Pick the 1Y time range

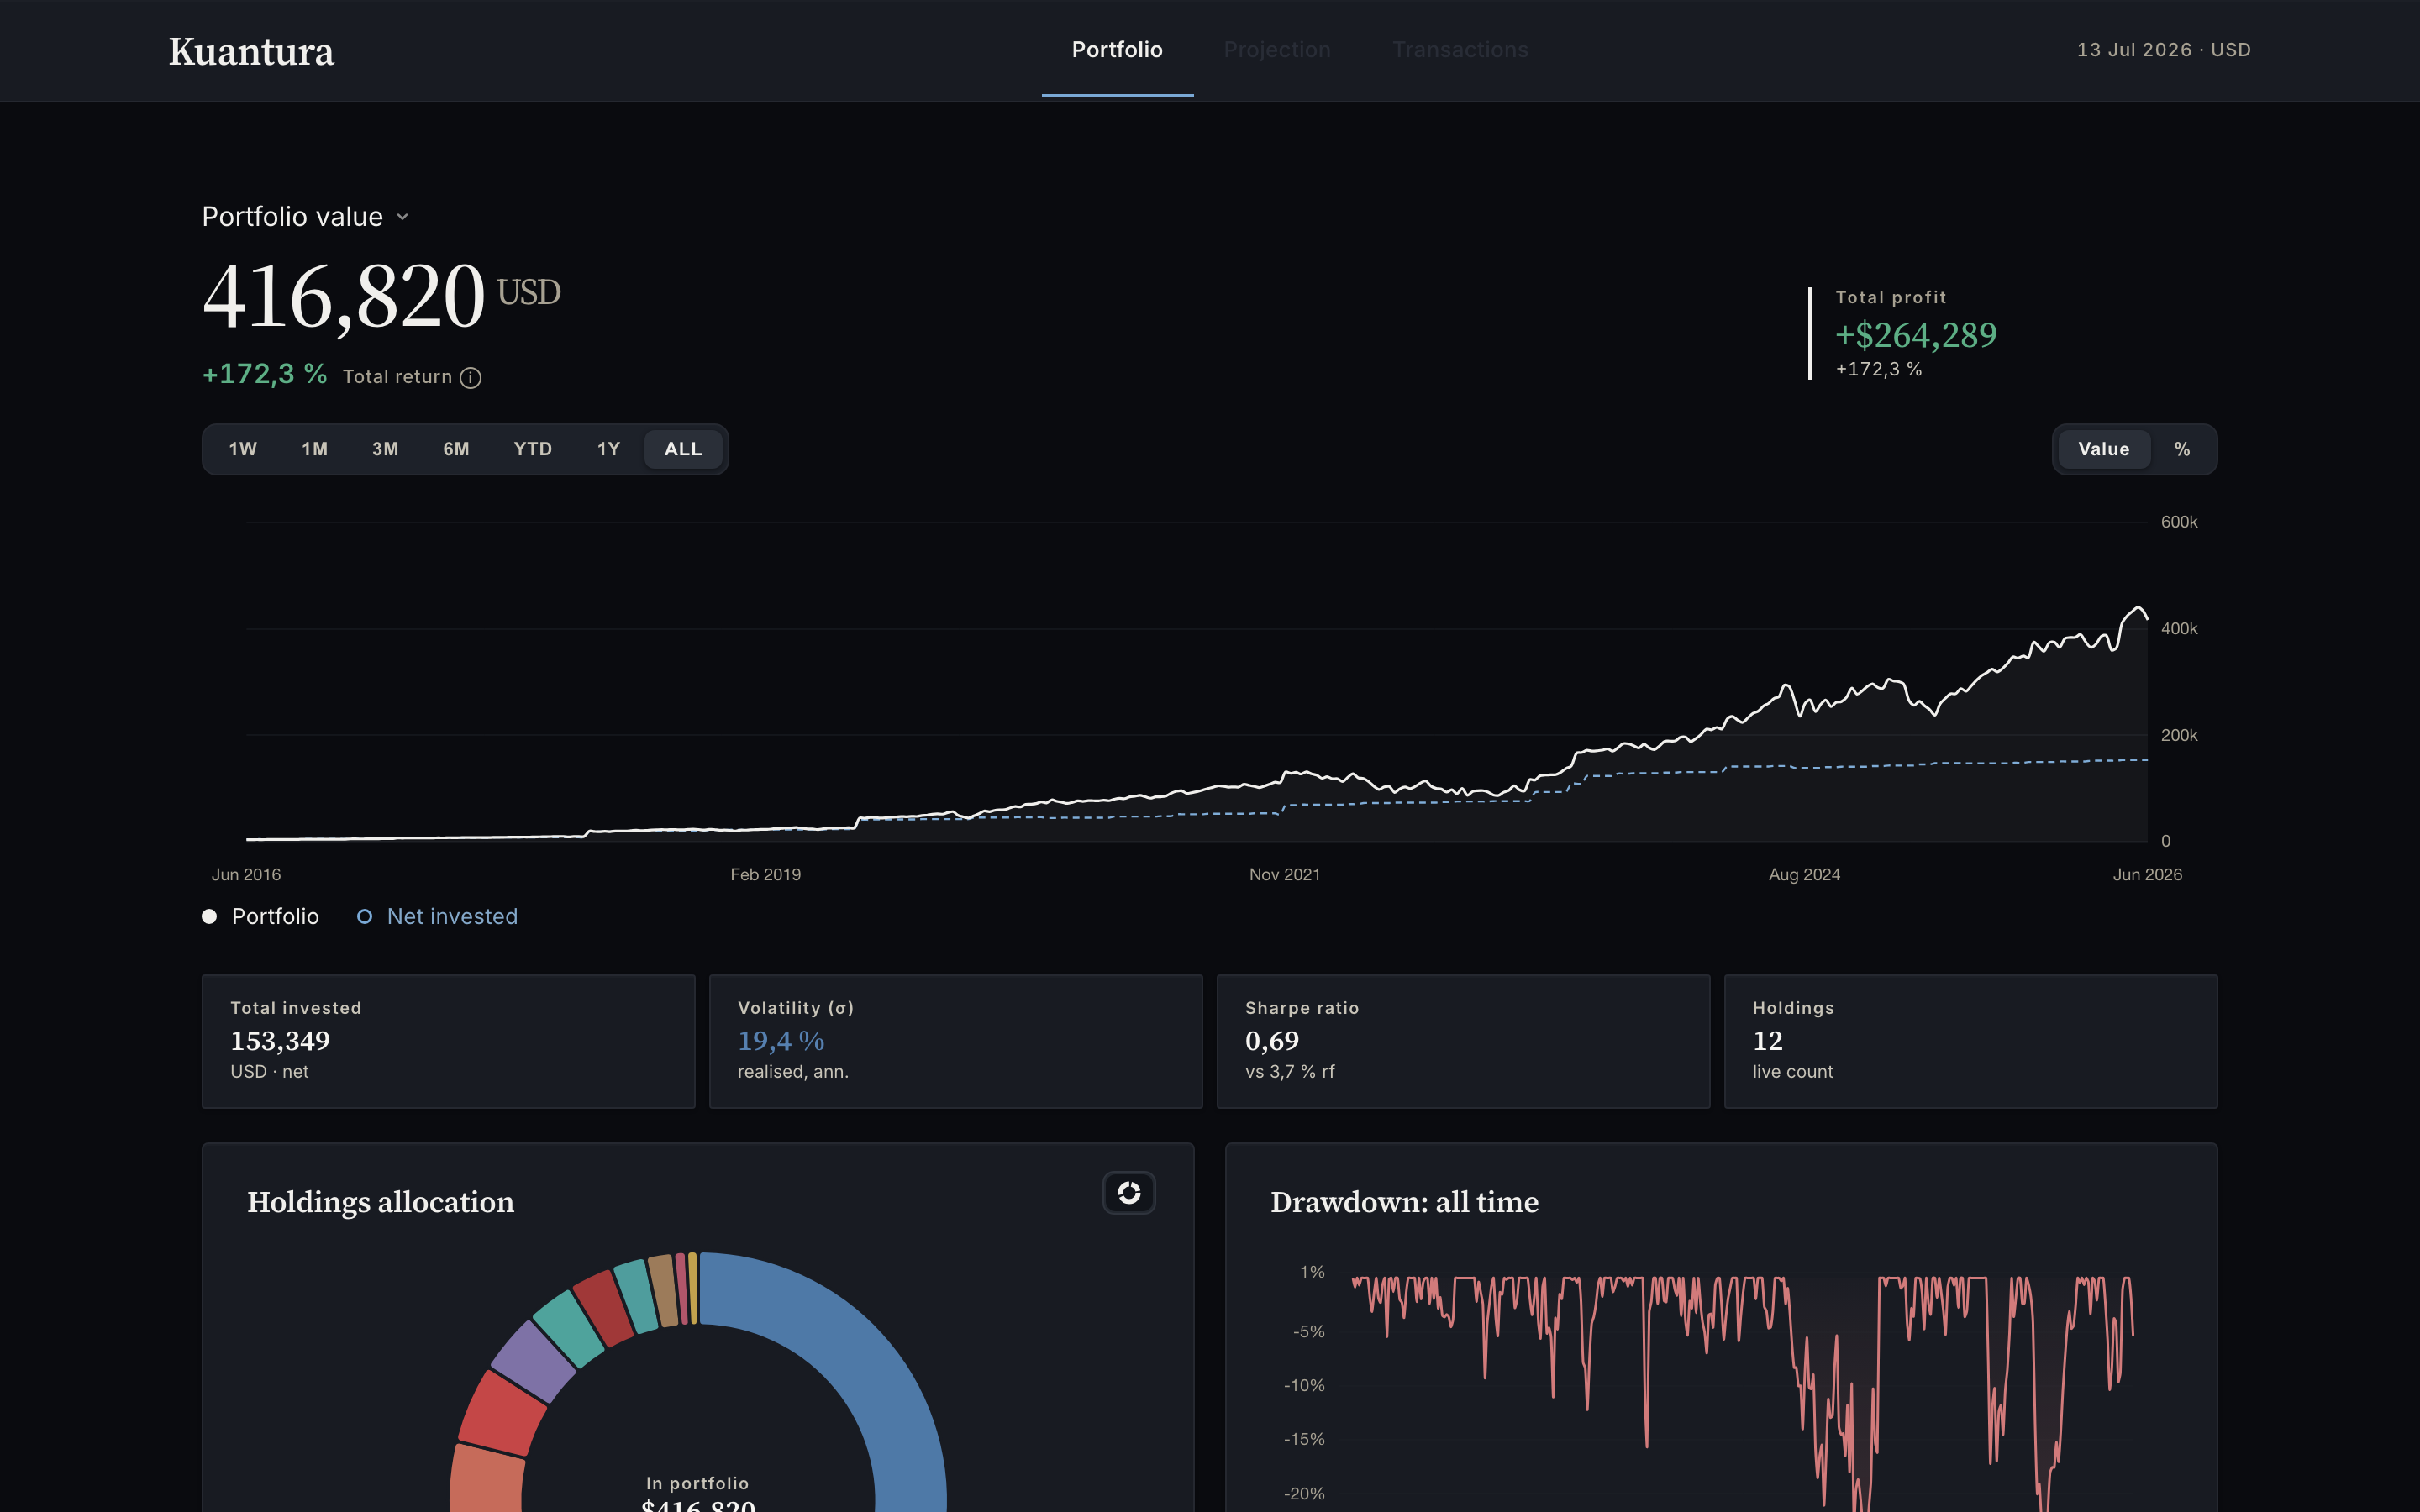pos(609,449)
